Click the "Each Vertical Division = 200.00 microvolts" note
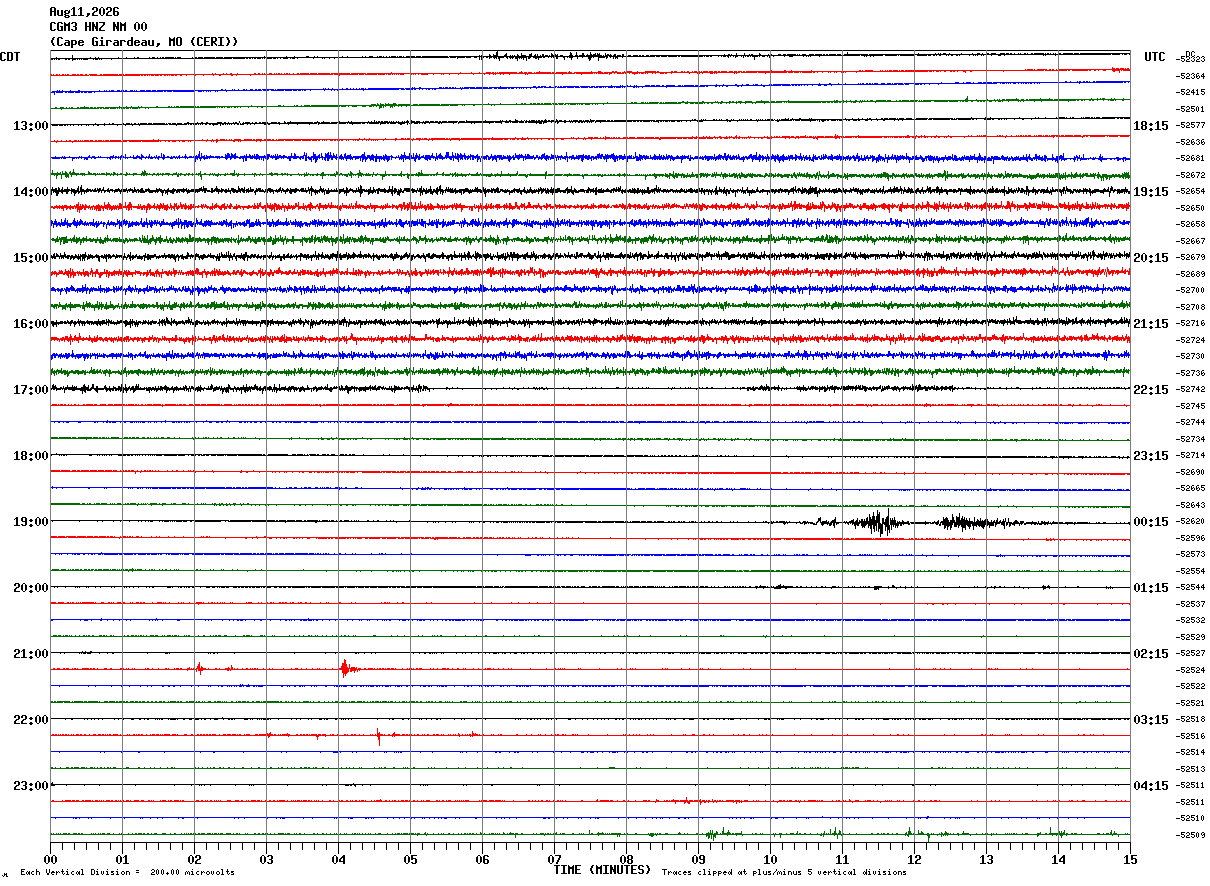 pos(127,873)
